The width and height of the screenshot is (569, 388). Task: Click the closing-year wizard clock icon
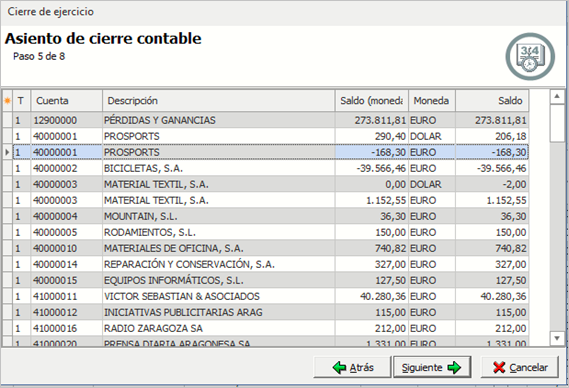click(x=530, y=57)
